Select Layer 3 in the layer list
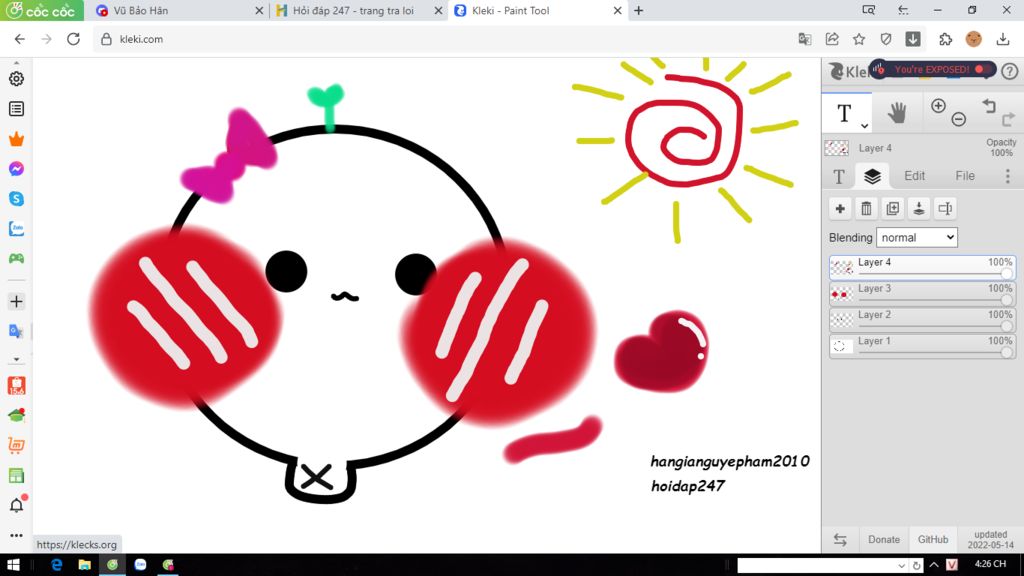The width and height of the screenshot is (1024, 576). (922, 294)
